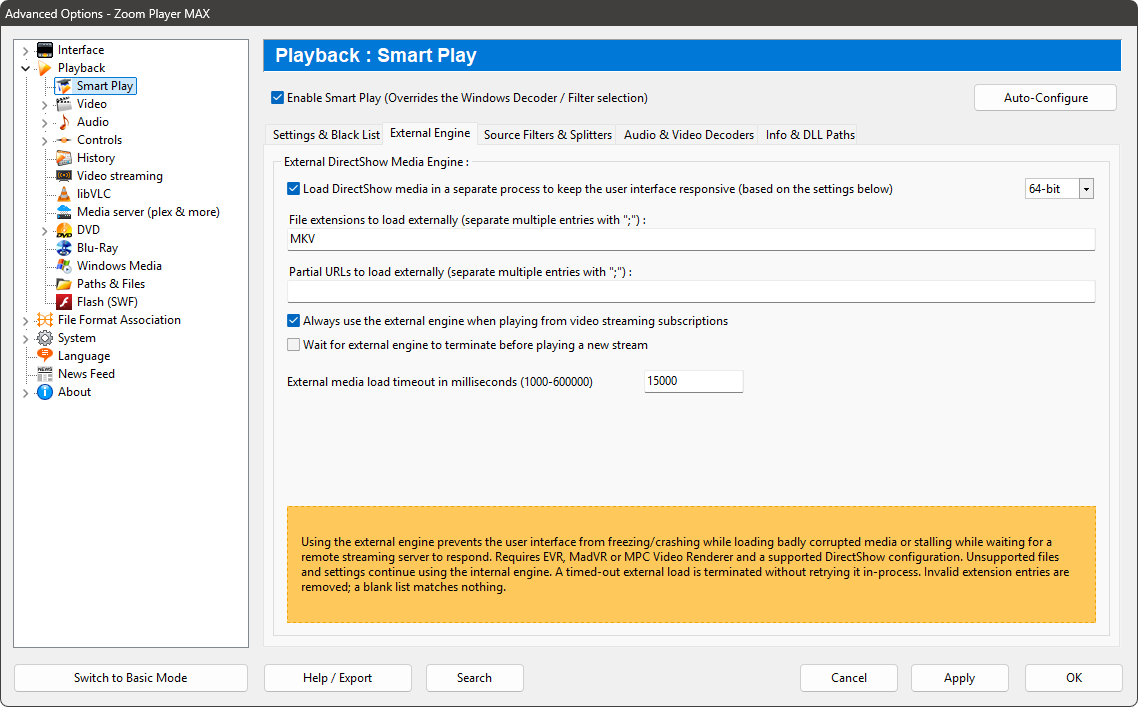Viewport: 1138px width, 707px height.
Task: Click the Controls icon in tree
Action: 64,140
